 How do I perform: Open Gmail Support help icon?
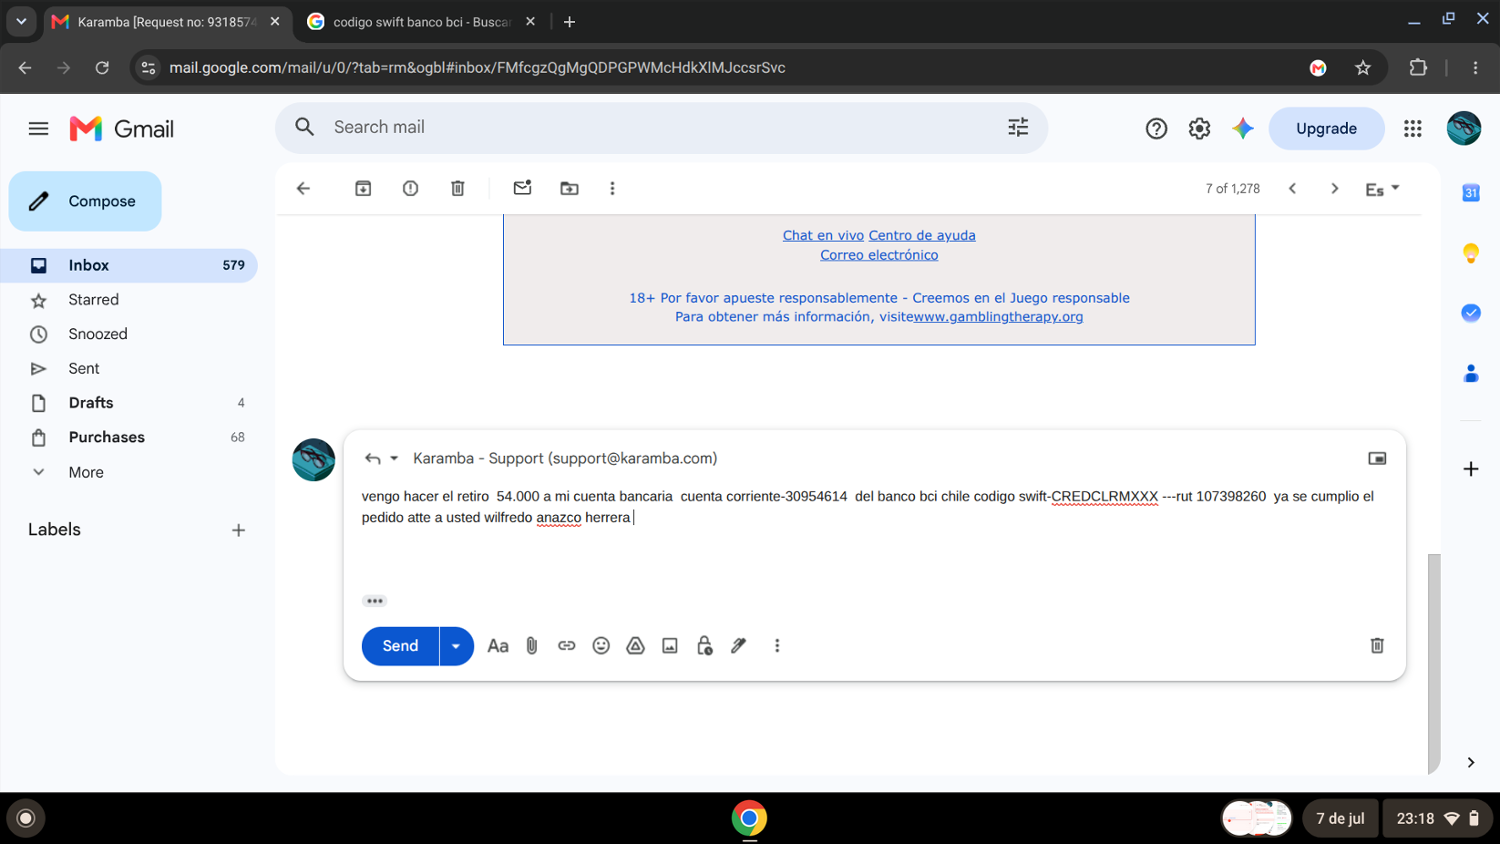[x=1156, y=128]
